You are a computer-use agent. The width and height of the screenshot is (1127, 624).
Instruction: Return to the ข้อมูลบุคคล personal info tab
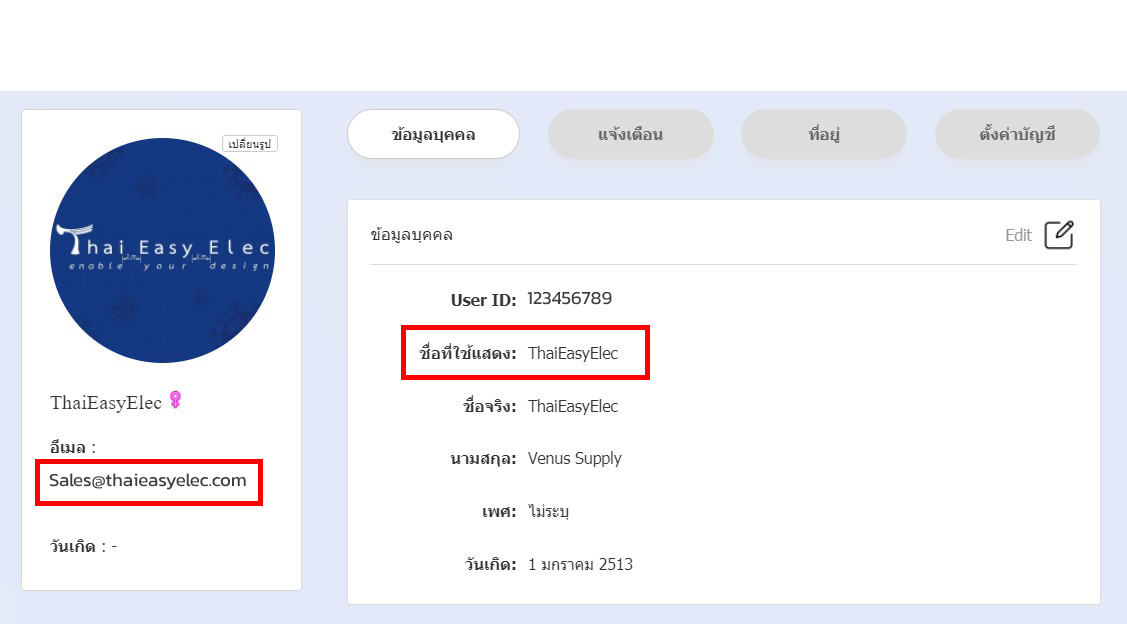(433, 134)
